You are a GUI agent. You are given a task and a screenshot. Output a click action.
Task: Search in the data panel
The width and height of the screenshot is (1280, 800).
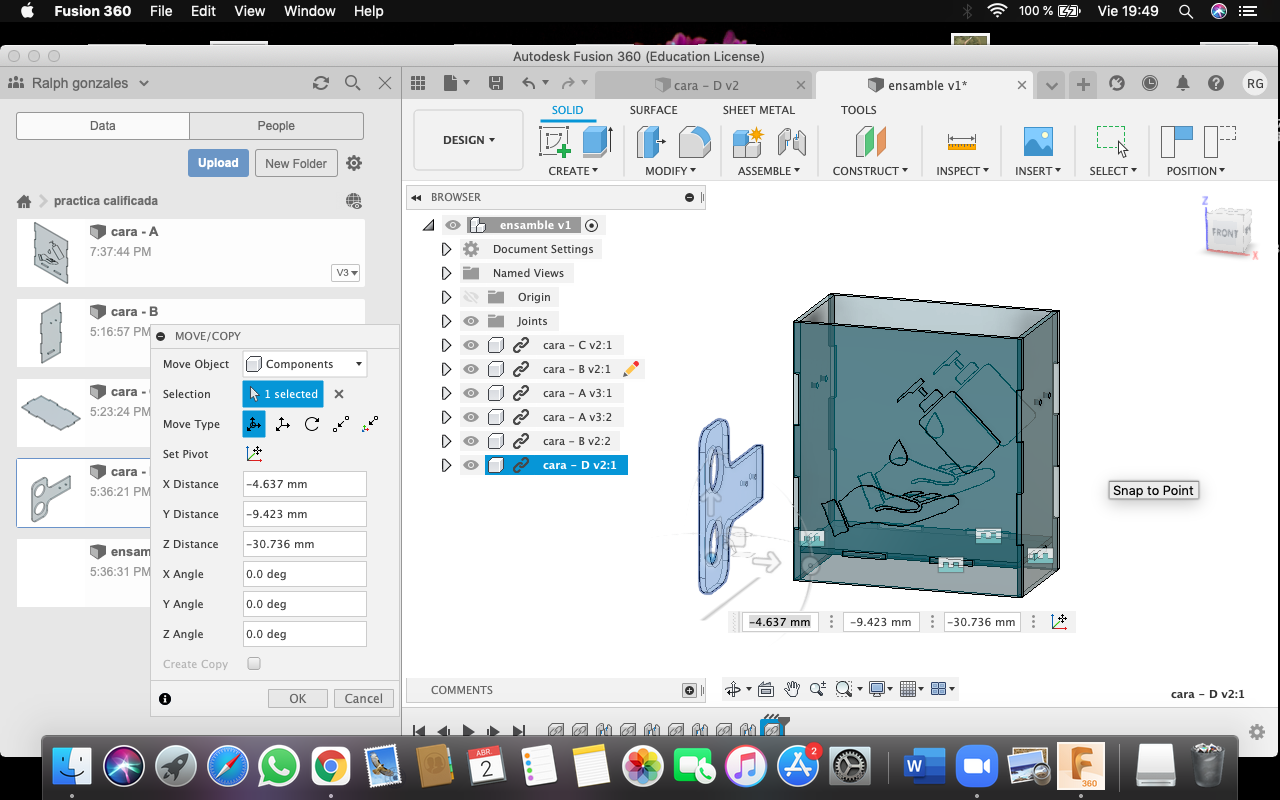[352, 84]
